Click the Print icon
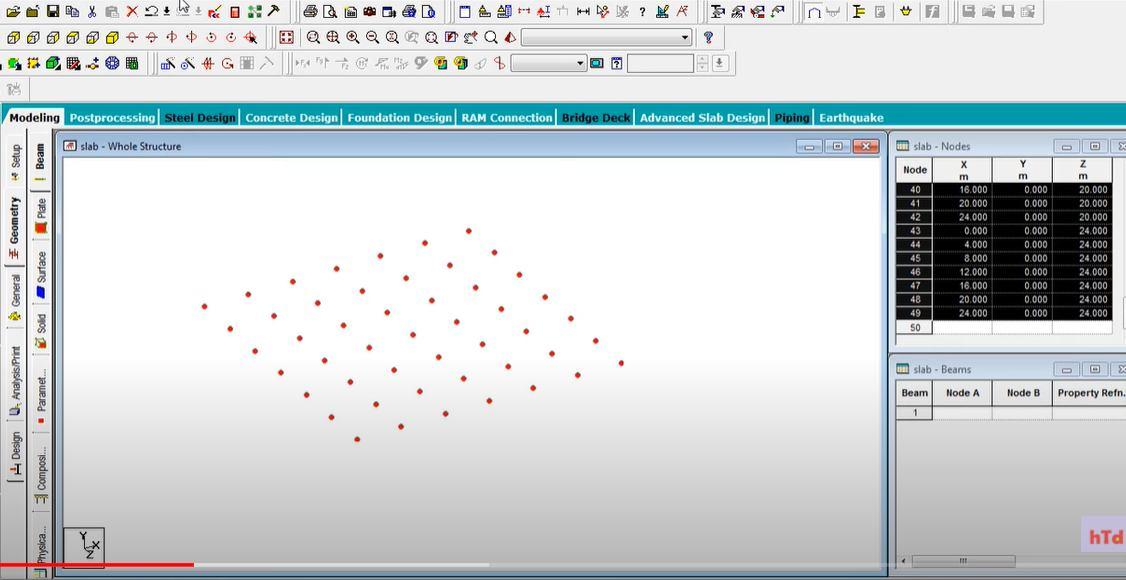This screenshot has height=580, width=1126. pyautogui.click(x=310, y=11)
